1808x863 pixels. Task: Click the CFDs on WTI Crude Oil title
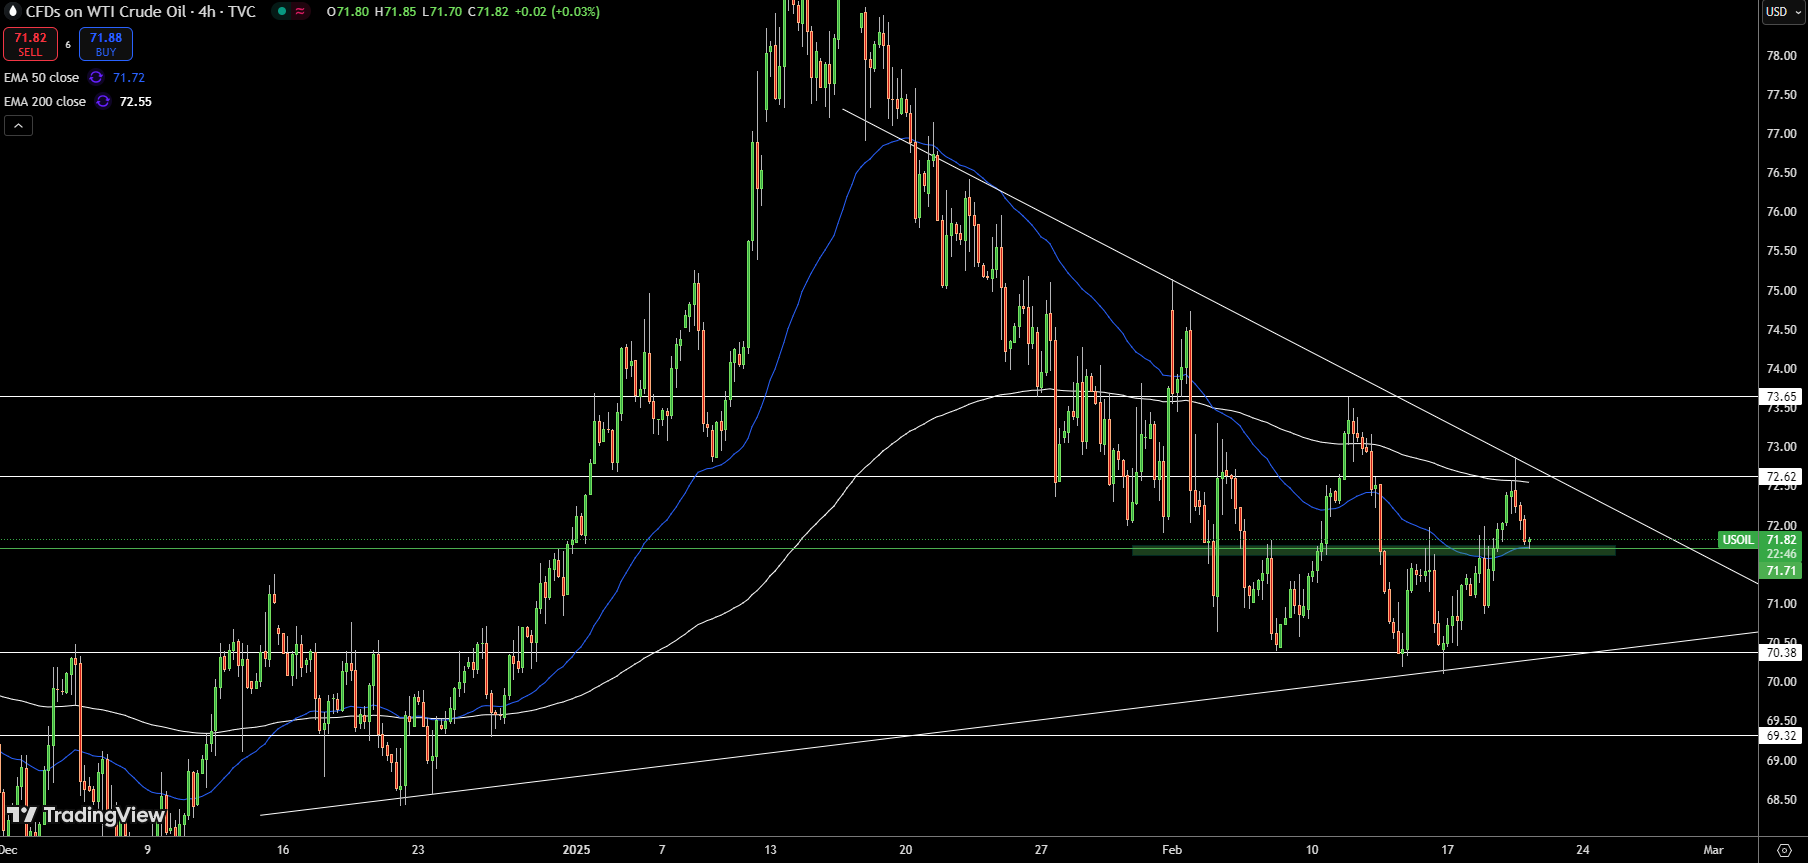pyautogui.click(x=140, y=12)
